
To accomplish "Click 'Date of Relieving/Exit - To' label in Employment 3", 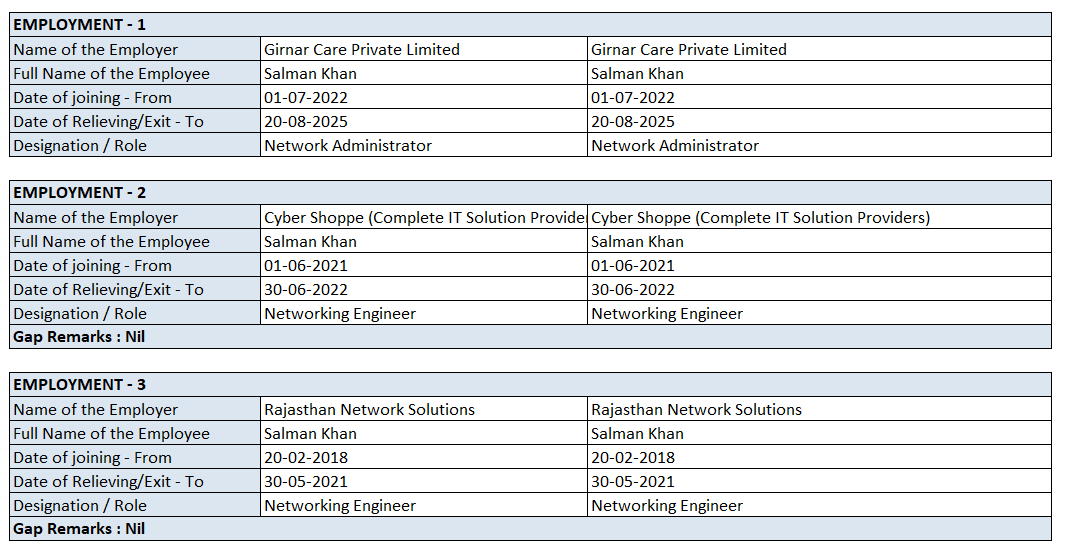I will tap(108, 481).
